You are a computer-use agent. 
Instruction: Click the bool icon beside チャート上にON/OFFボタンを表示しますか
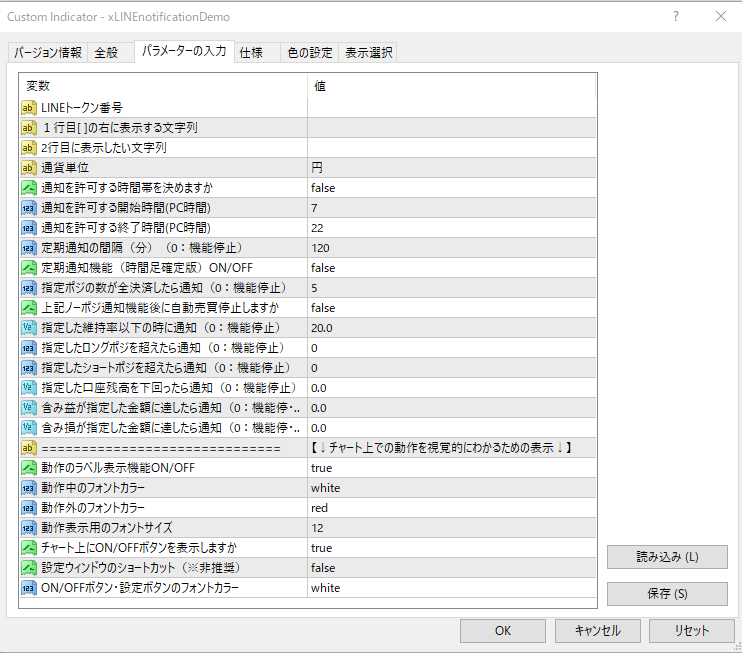pos(28,547)
